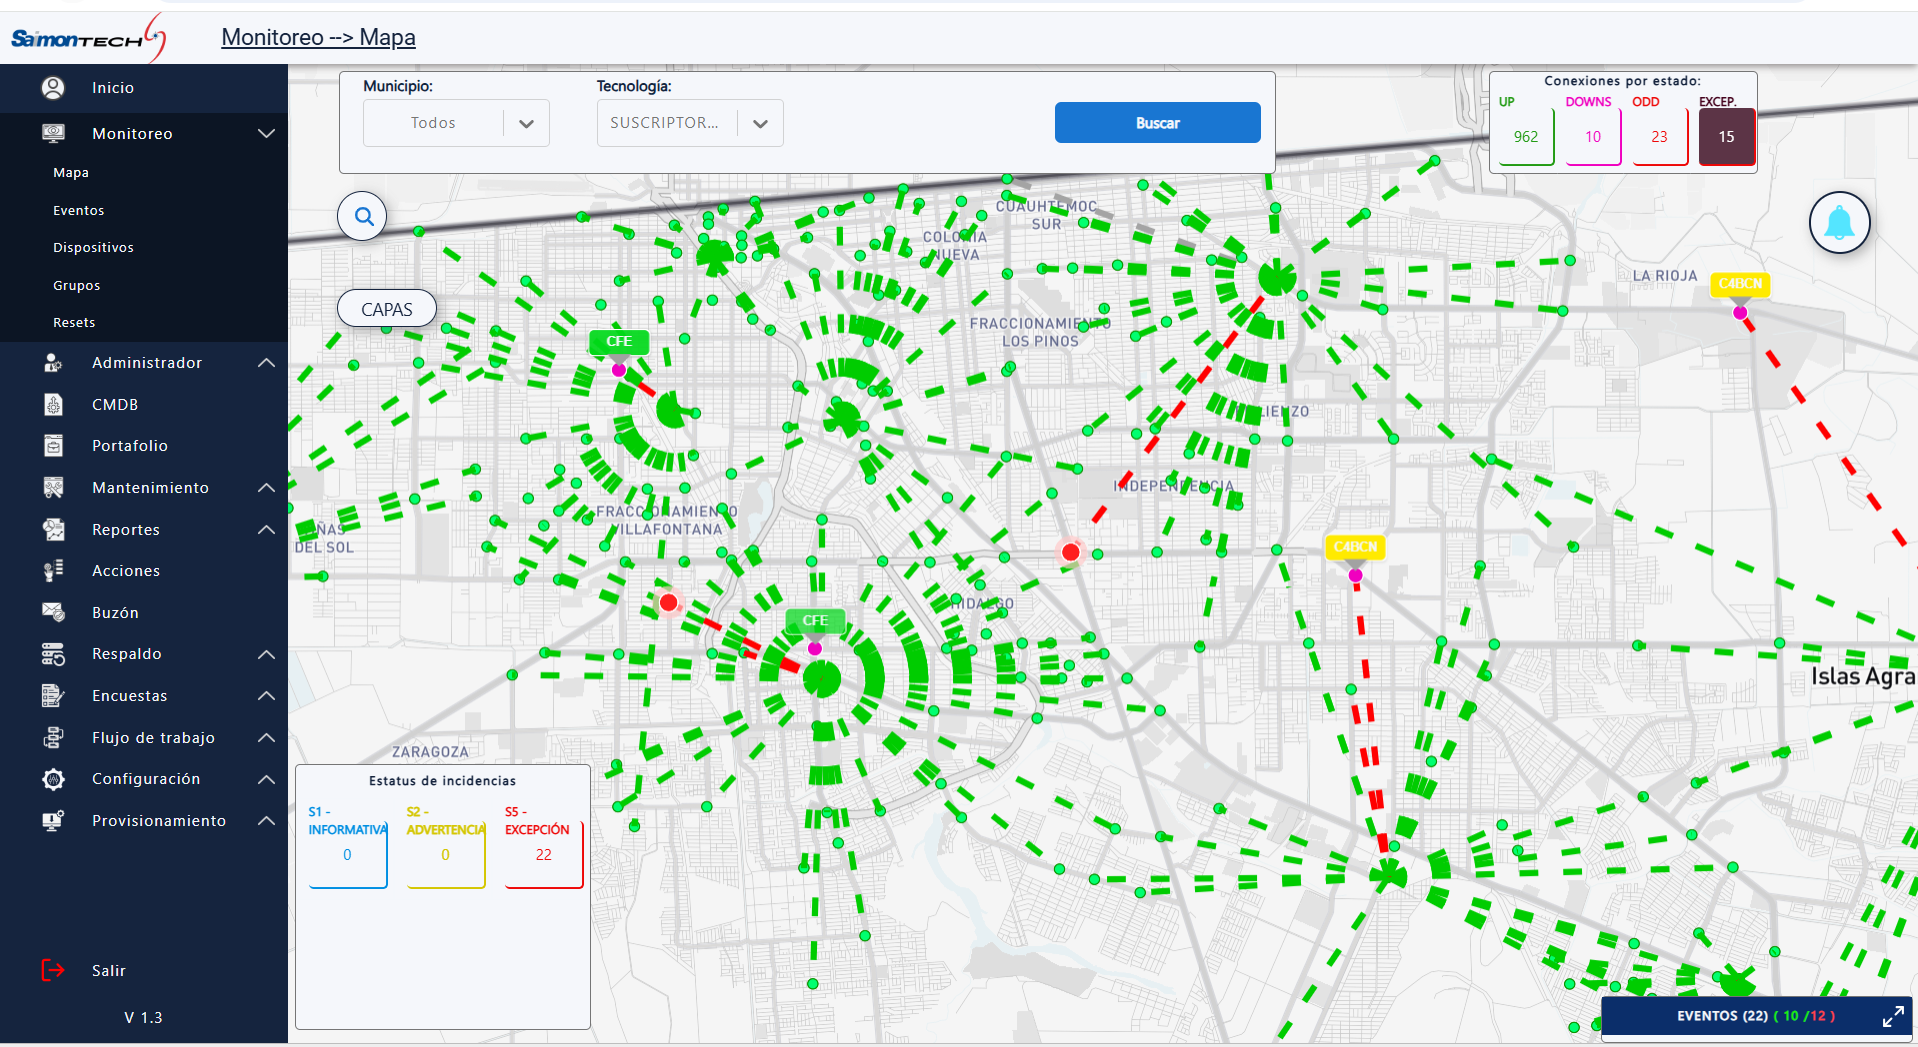Collapse the Monitoreo menu section
The height and width of the screenshot is (1047, 1918).
266,134
